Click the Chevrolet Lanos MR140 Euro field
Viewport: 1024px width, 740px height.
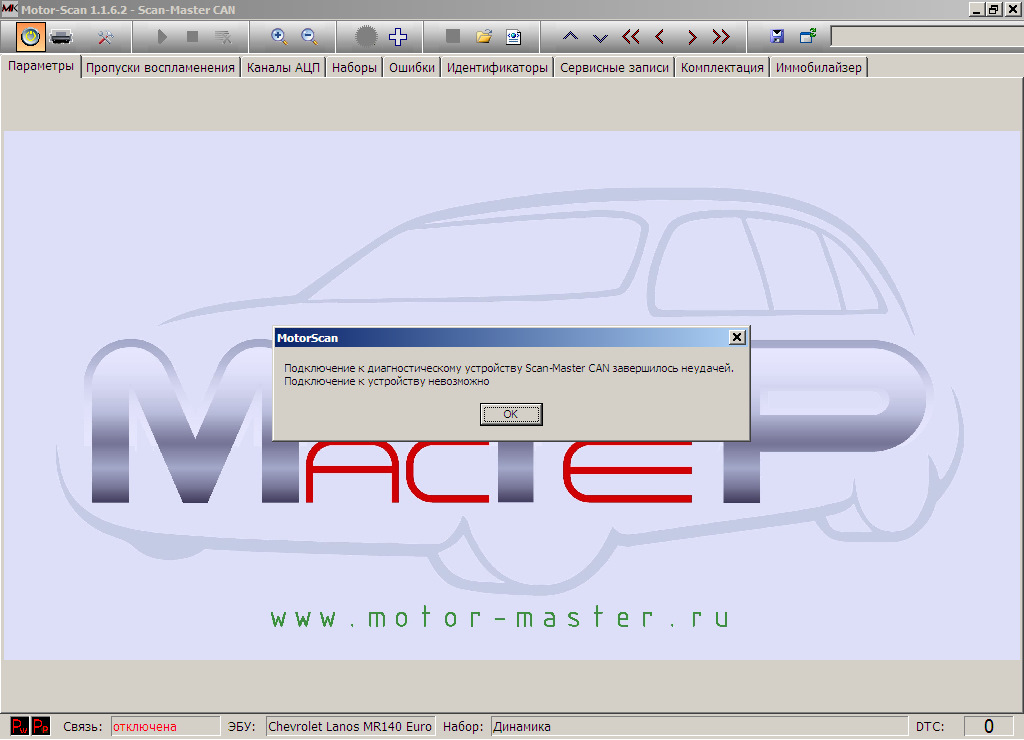[350, 726]
